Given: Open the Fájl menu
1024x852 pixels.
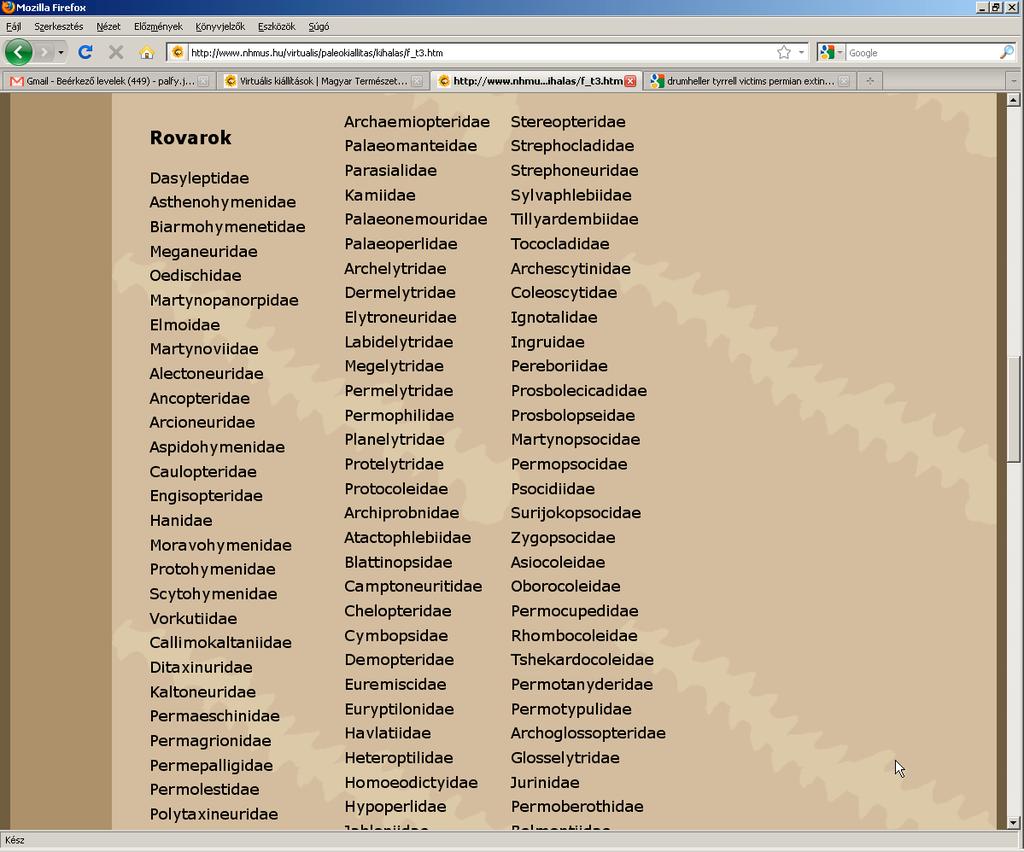Looking at the screenshot, I should [13, 27].
